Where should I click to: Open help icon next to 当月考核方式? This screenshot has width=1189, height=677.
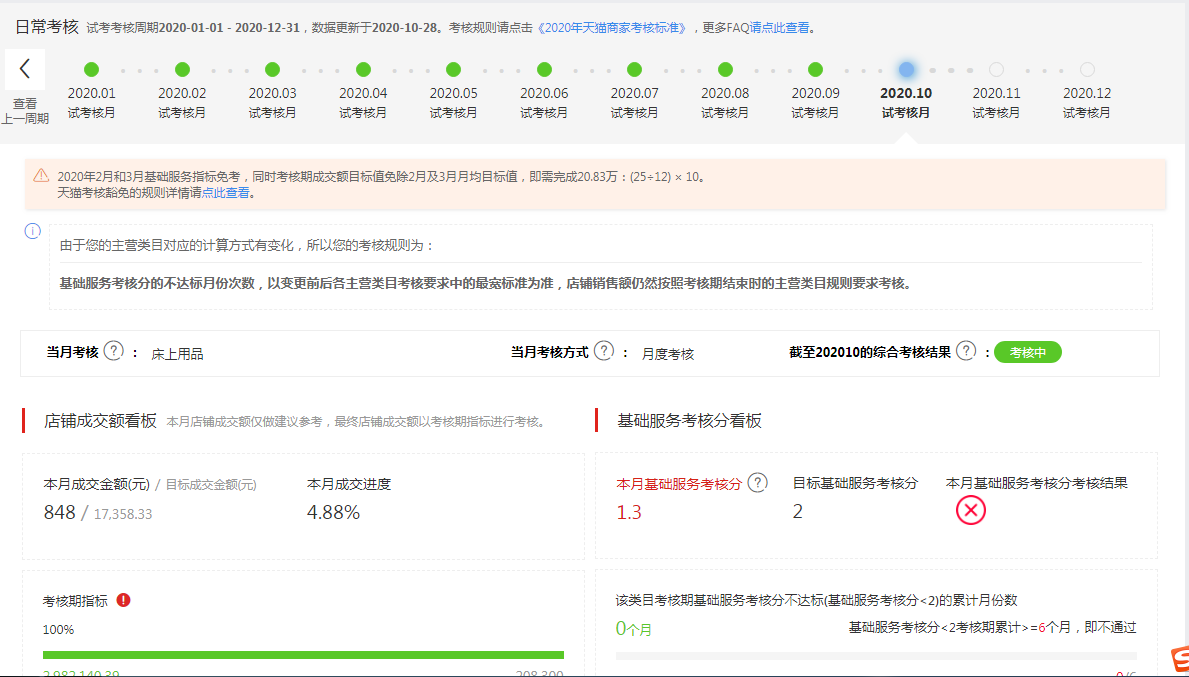tap(604, 351)
